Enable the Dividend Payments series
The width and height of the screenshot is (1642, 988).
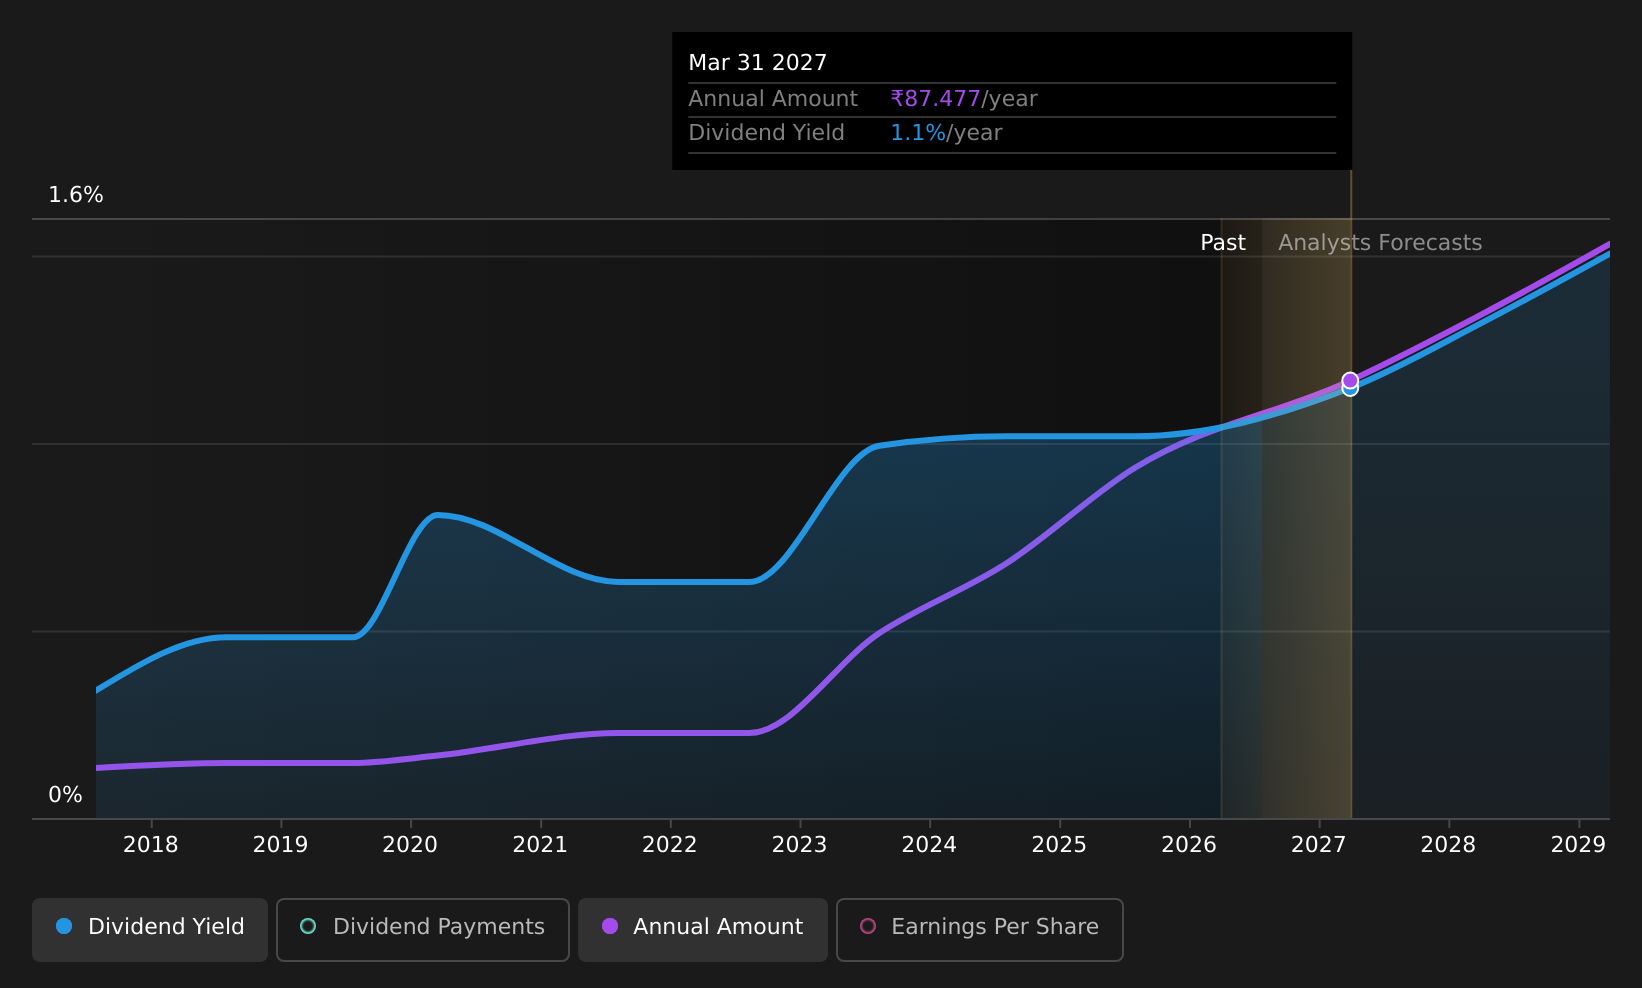click(423, 929)
